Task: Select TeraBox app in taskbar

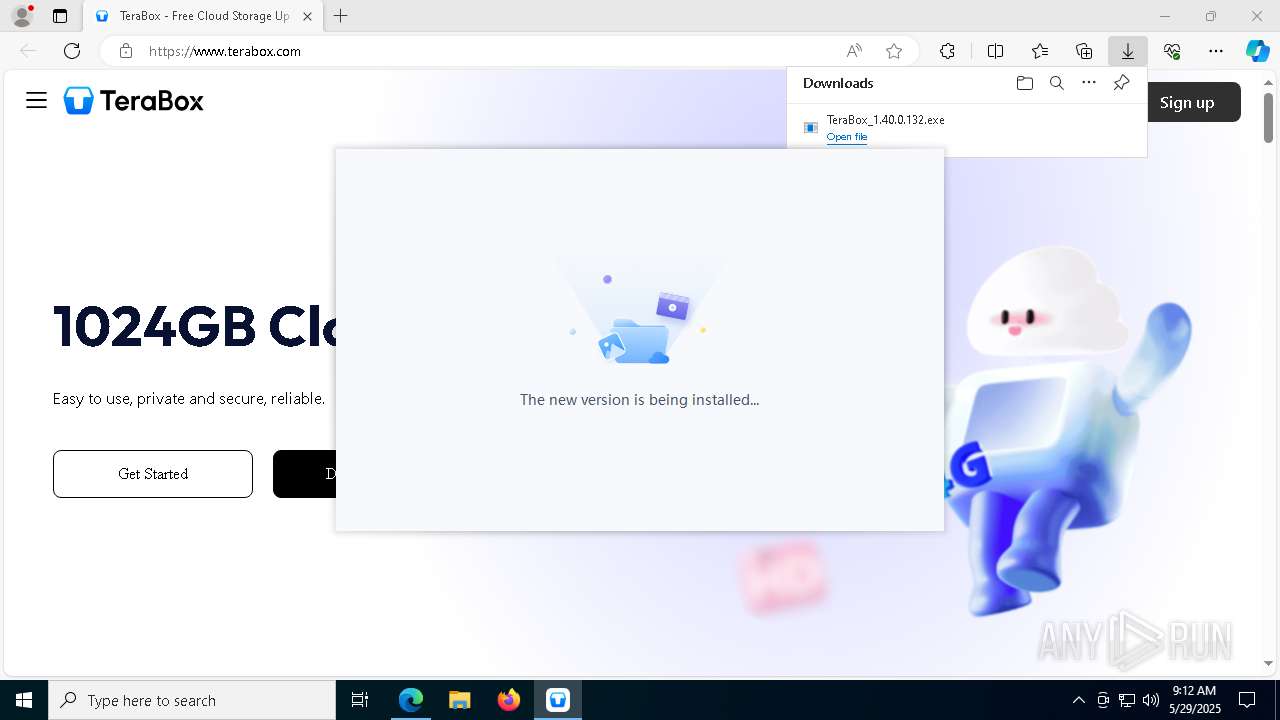Action: [x=558, y=700]
